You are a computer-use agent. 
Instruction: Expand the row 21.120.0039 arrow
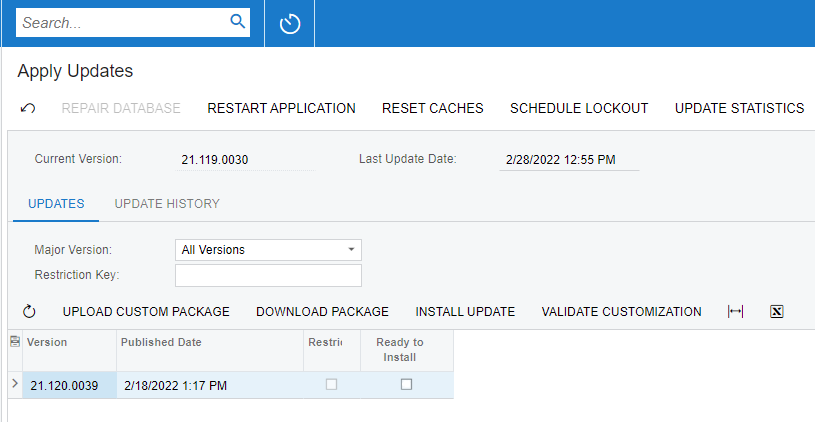click(15, 384)
